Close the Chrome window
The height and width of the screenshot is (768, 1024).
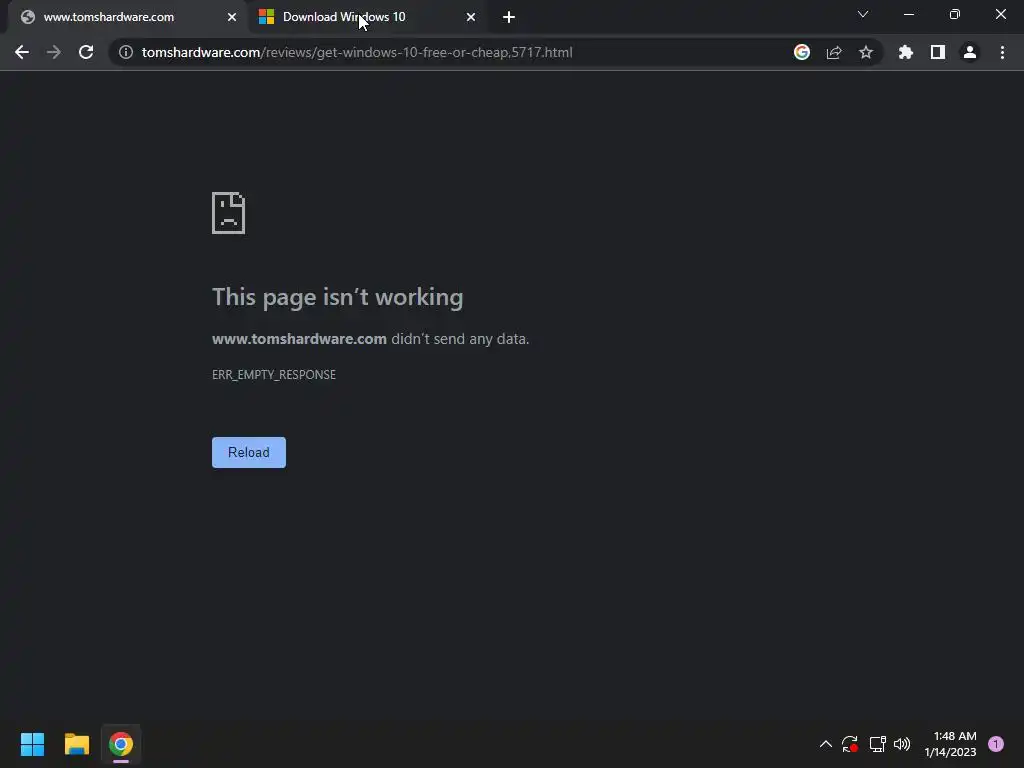coord(1000,14)
